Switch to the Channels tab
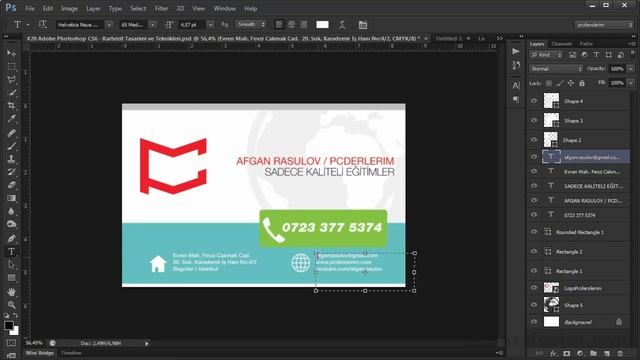640x360 pixels. click(561, 44)
